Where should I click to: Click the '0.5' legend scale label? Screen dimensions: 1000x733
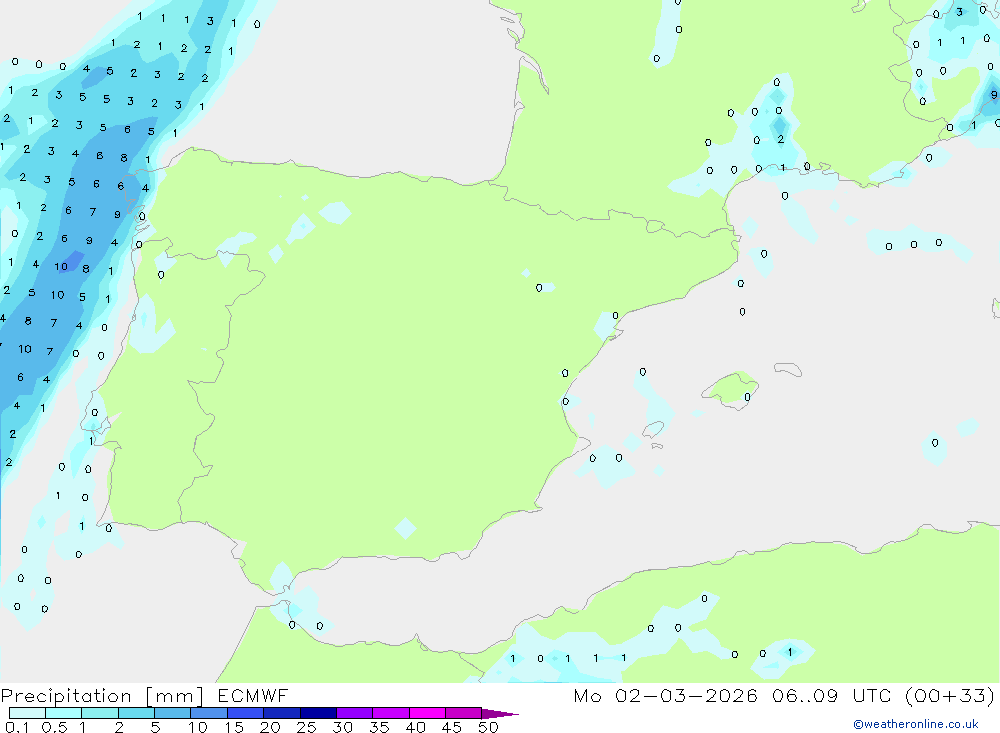54,727
